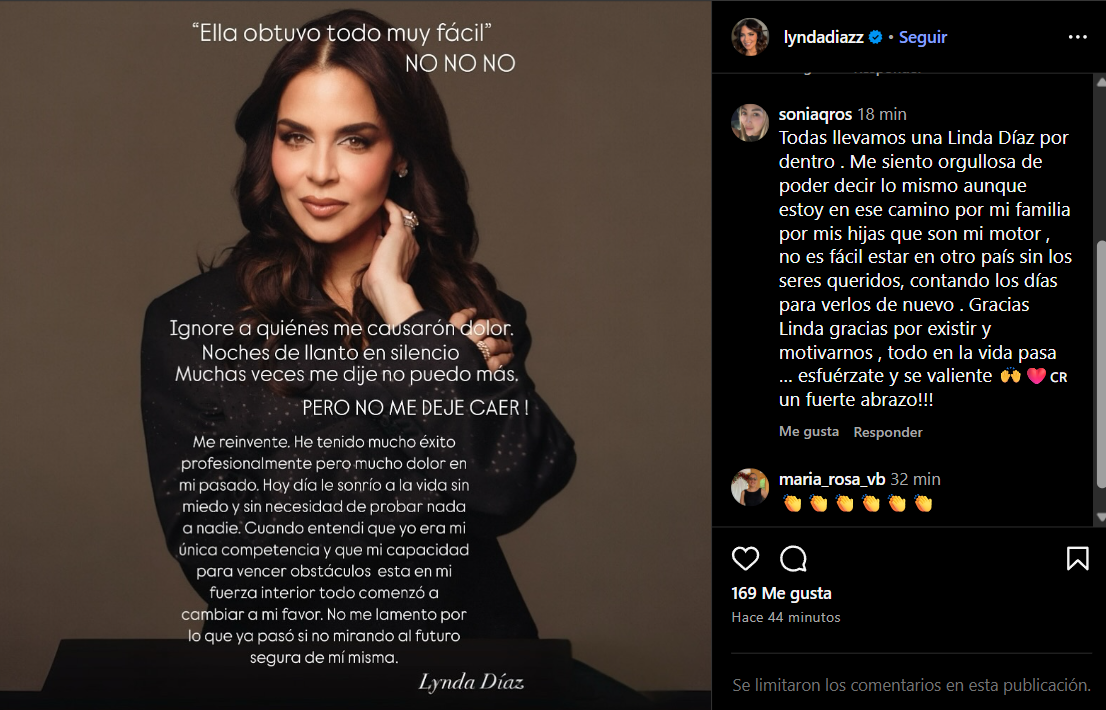Save the post with the bookmark icon
1106x710 pixels.
[x=1077, y=558]
